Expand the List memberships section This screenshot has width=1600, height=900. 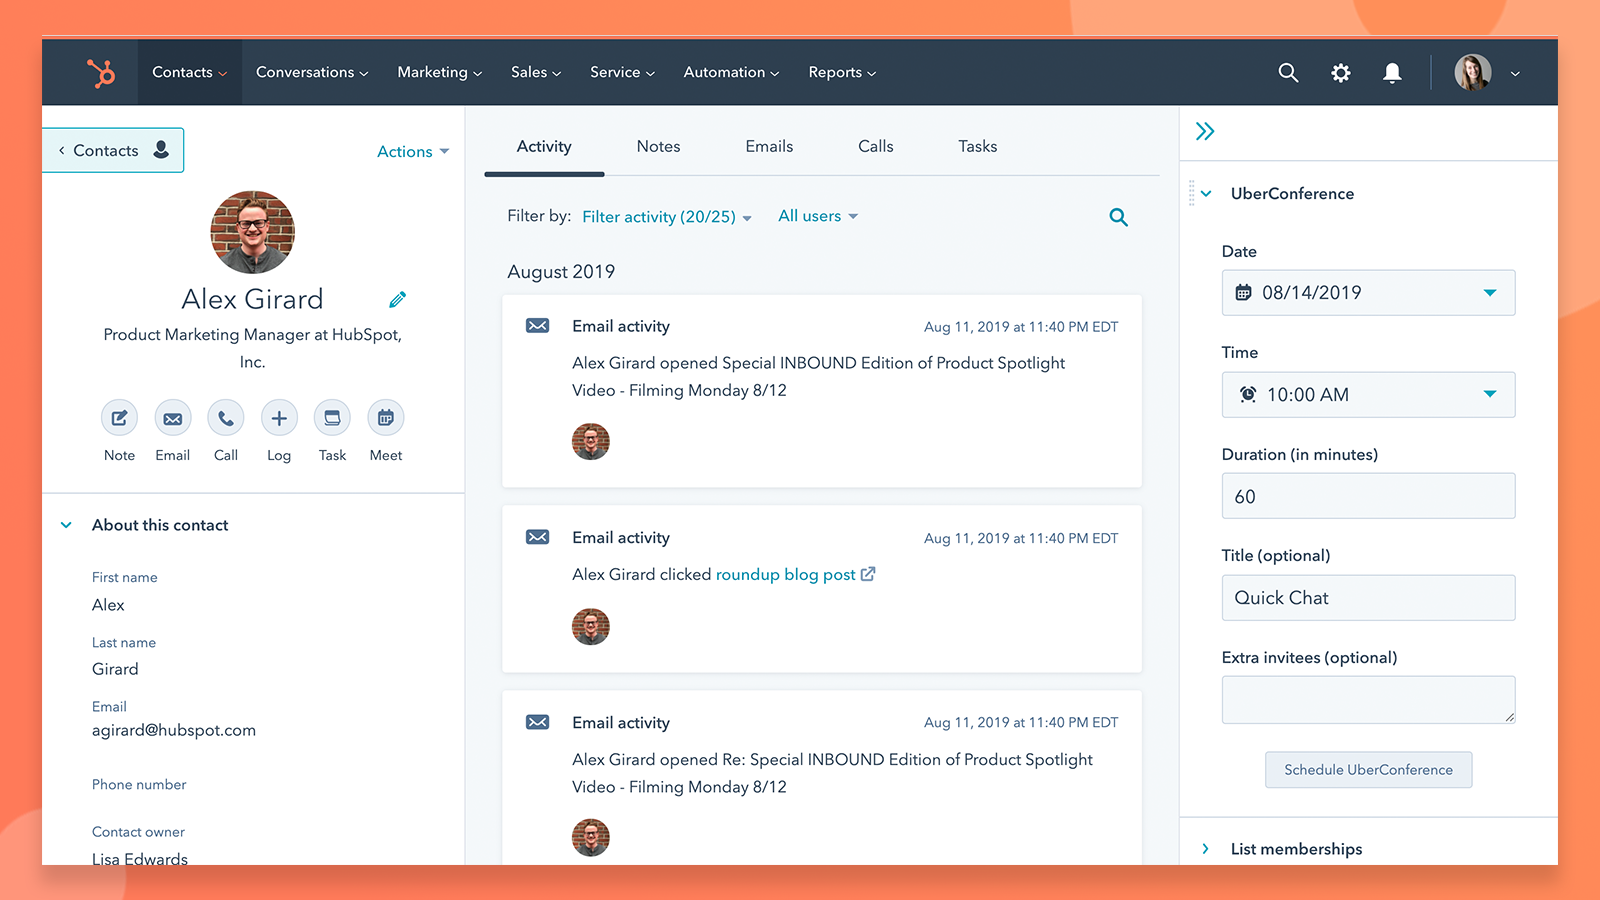click(x=1205, y=849)
